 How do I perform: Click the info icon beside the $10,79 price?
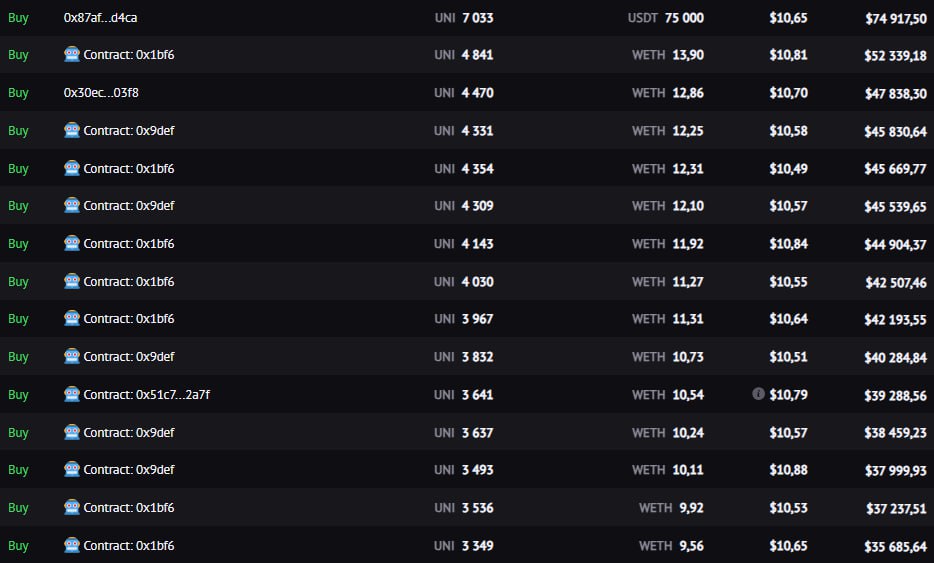758,394
